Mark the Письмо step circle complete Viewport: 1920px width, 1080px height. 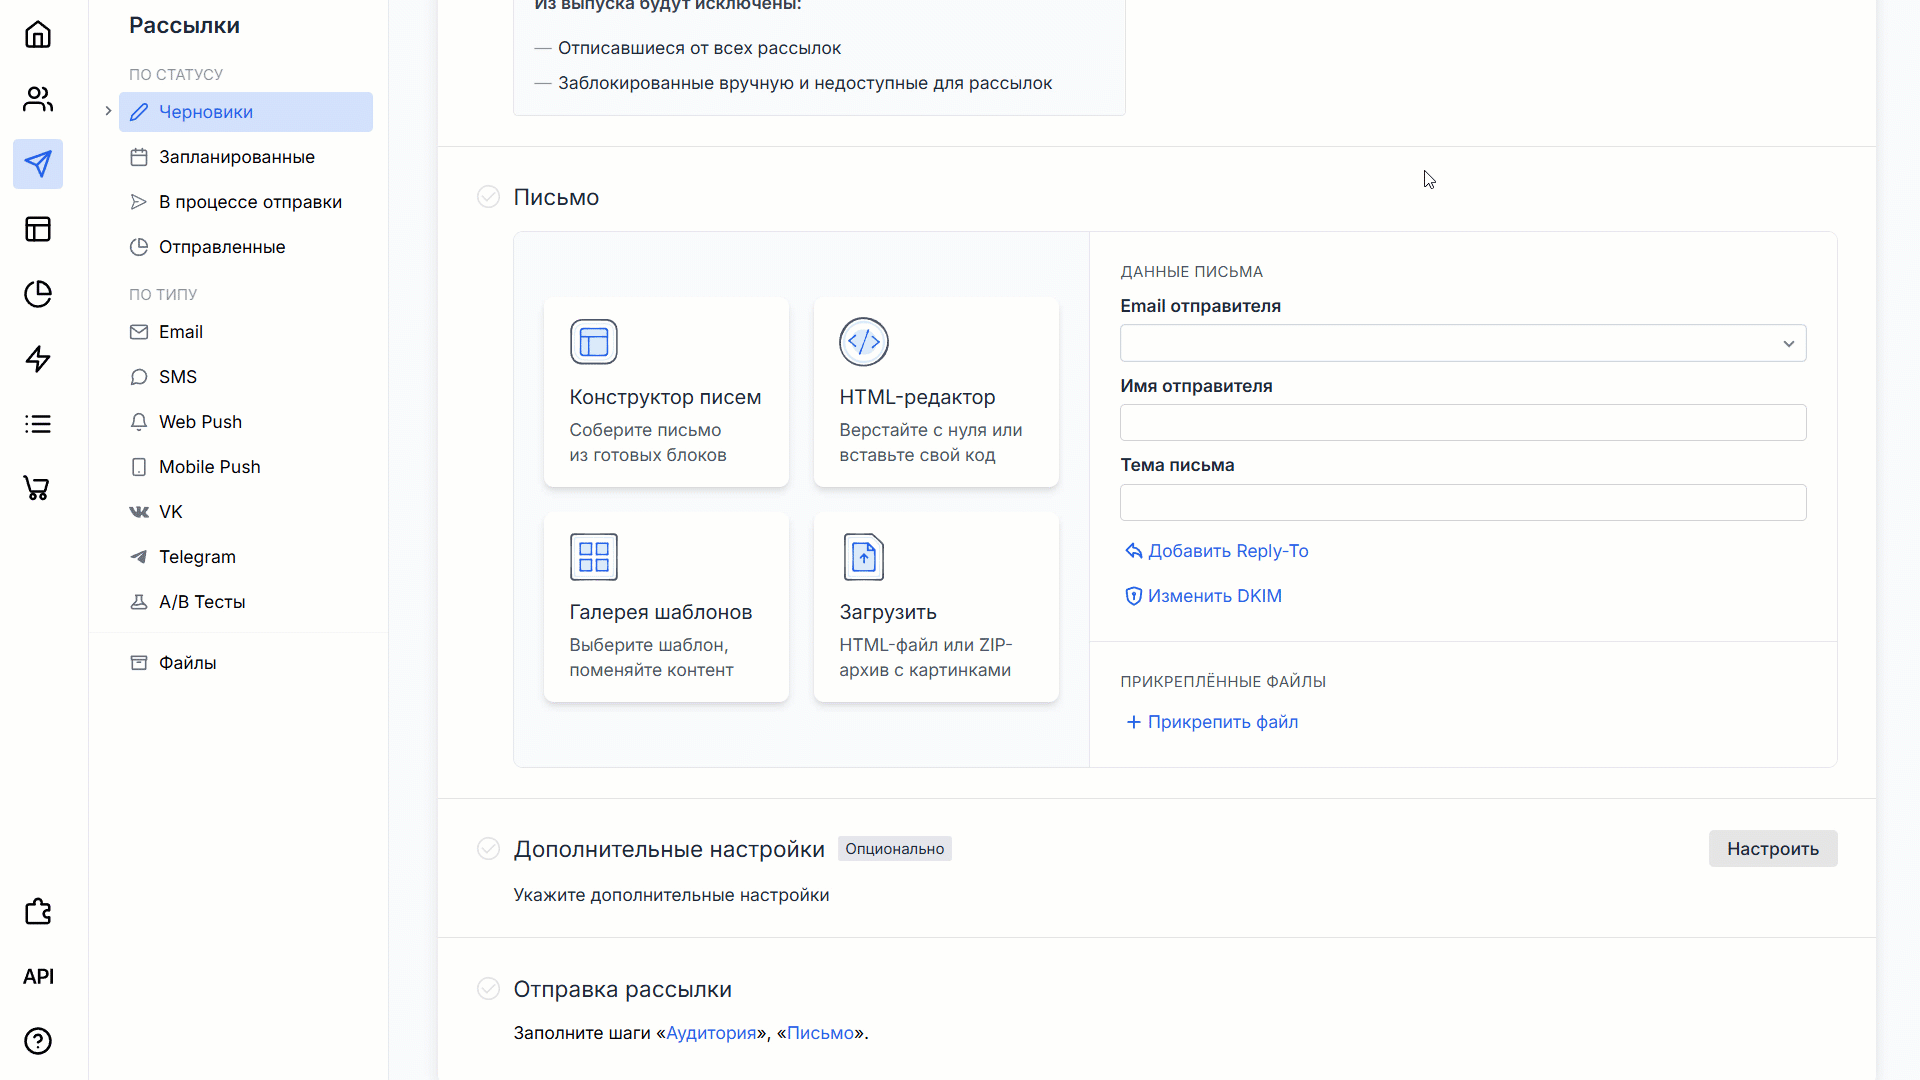(x=488, y=196)
